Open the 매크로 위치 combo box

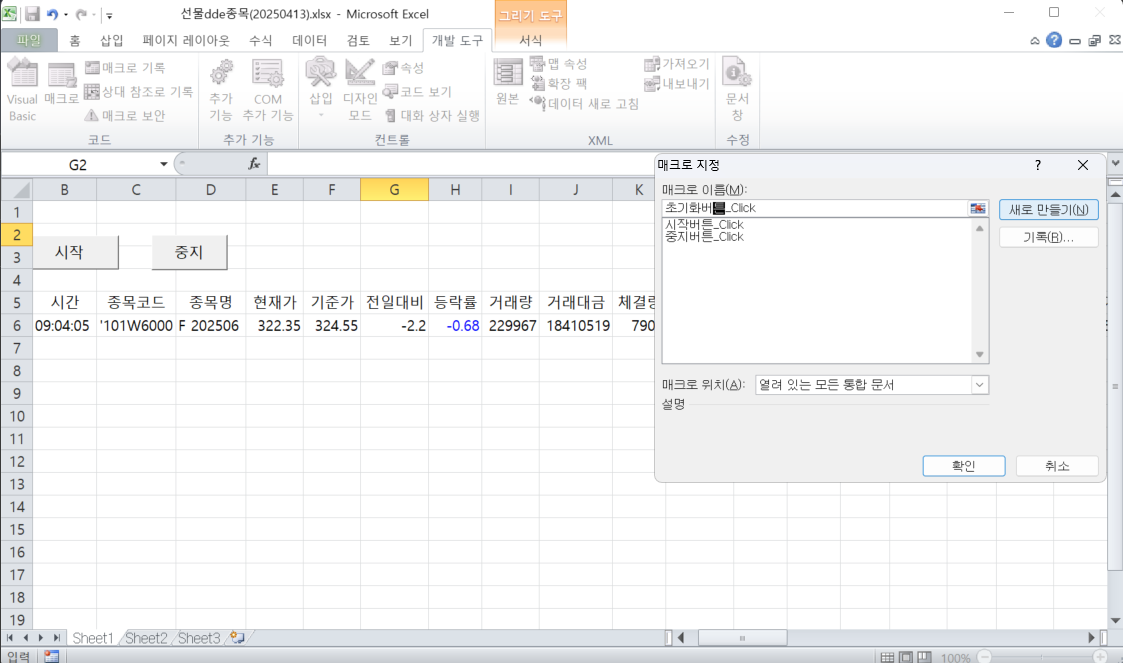[x=978, y=385]
